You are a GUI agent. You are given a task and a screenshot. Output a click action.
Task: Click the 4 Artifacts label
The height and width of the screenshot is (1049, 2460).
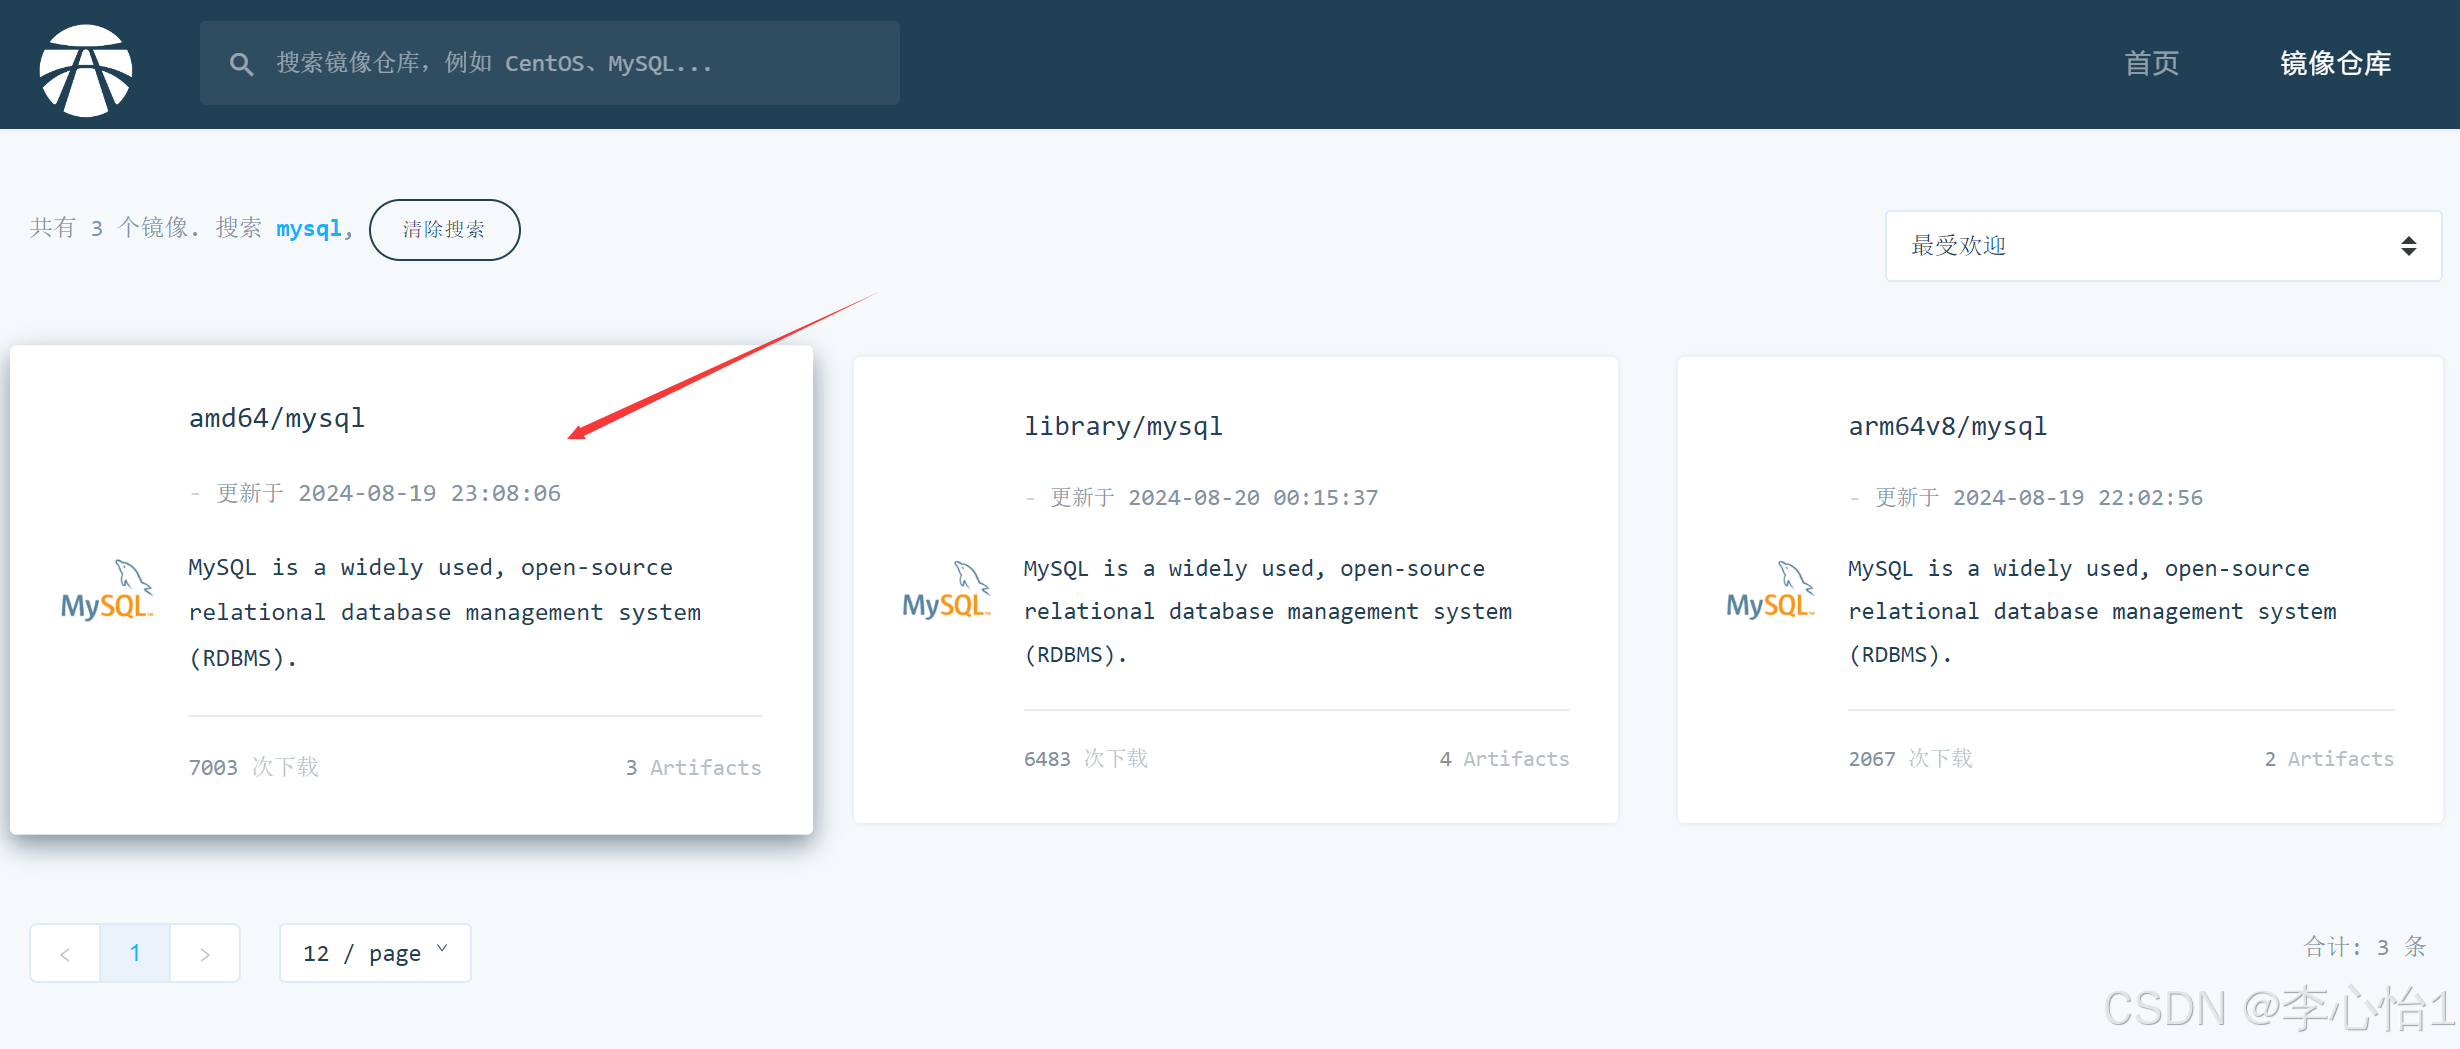point(1504,759)
